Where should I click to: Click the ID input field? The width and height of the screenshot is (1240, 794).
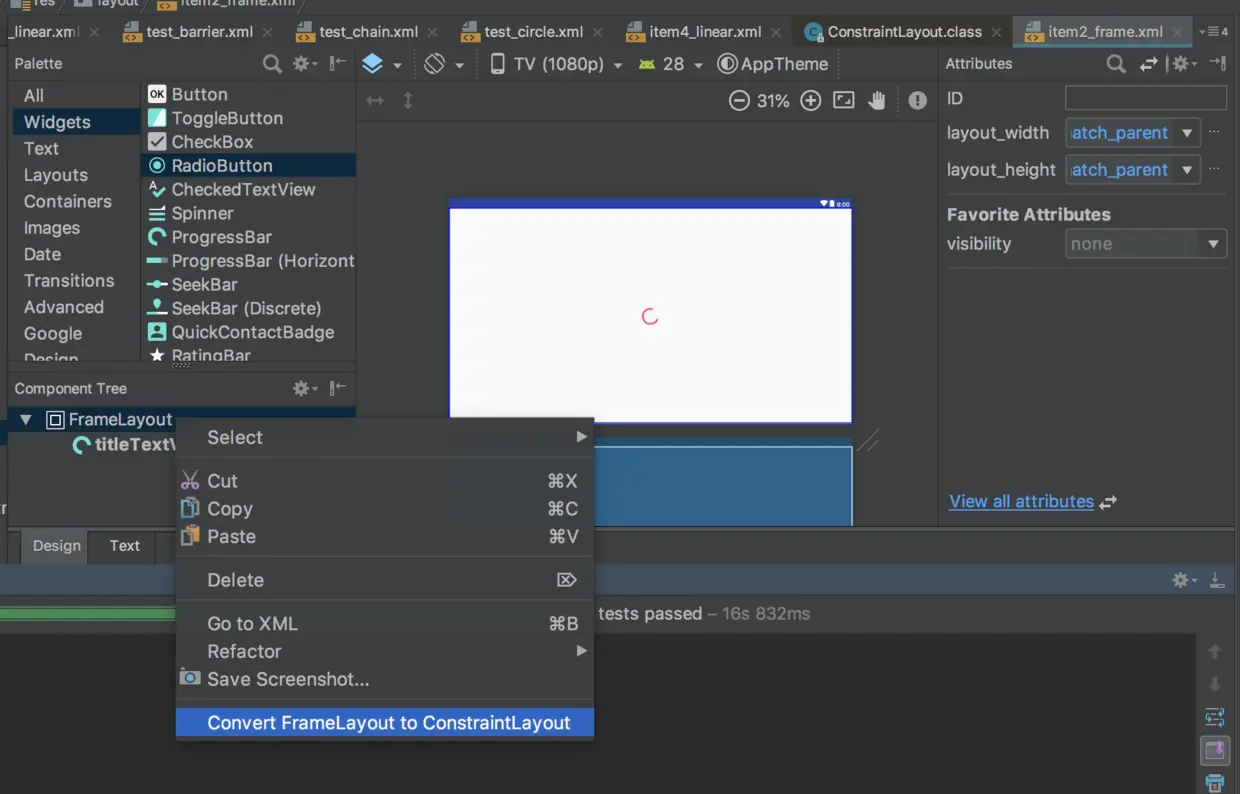1146,98
